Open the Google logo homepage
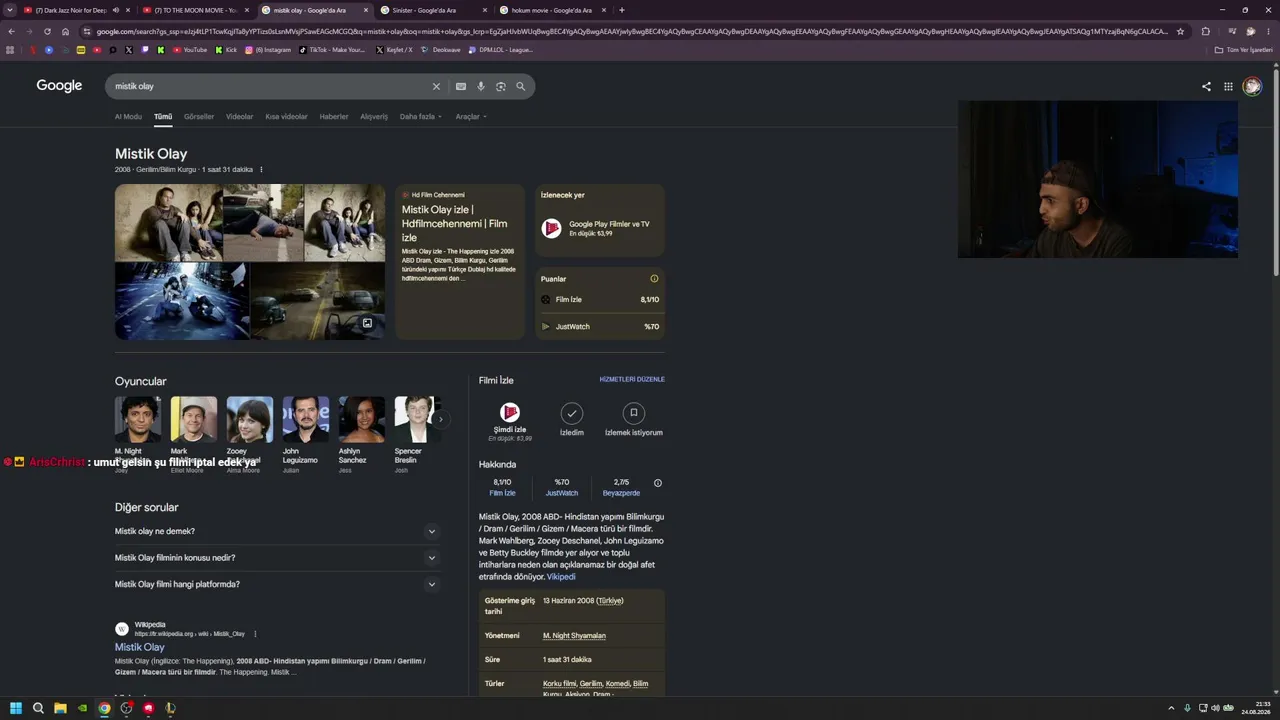 pos(59,86)
